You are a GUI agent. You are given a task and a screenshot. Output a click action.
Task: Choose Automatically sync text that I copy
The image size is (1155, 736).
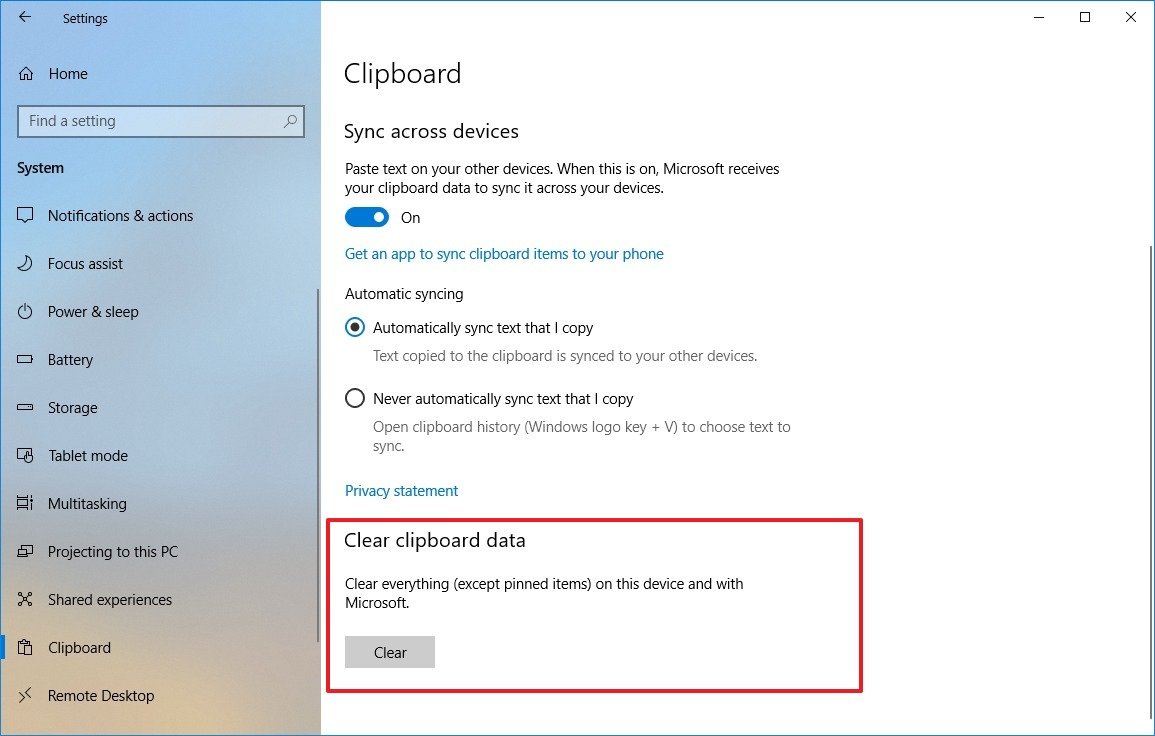click(x=355, y=327)
